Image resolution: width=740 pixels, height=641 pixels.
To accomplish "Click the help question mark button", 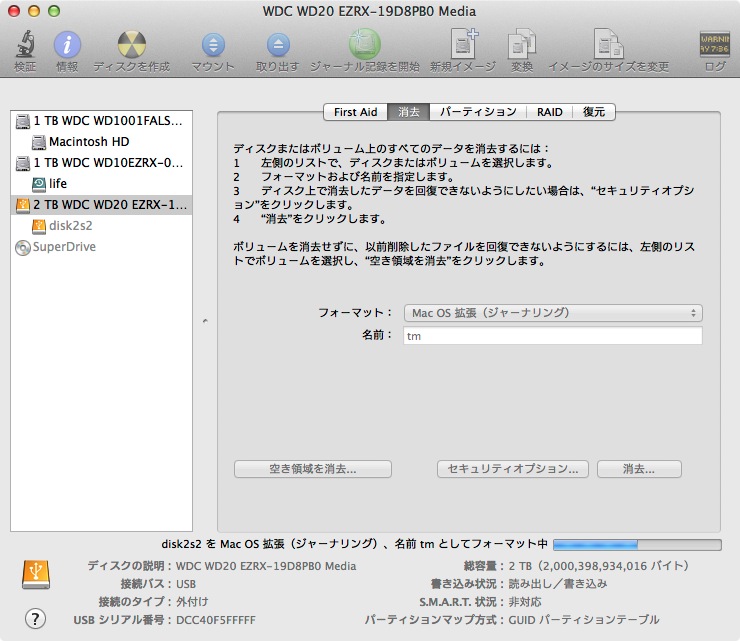I will [x=35, y=618].
